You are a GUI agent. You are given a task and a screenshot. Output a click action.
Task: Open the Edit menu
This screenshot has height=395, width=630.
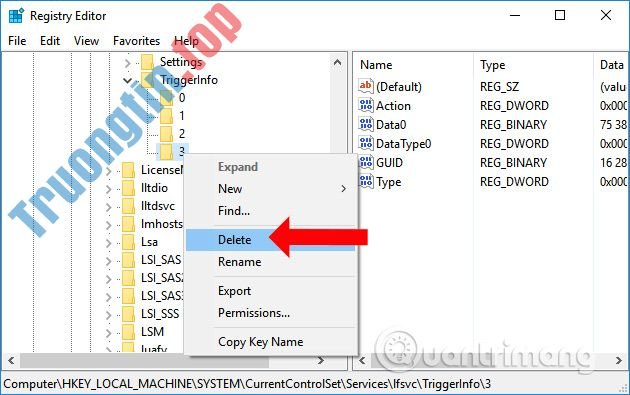(50, 41)
